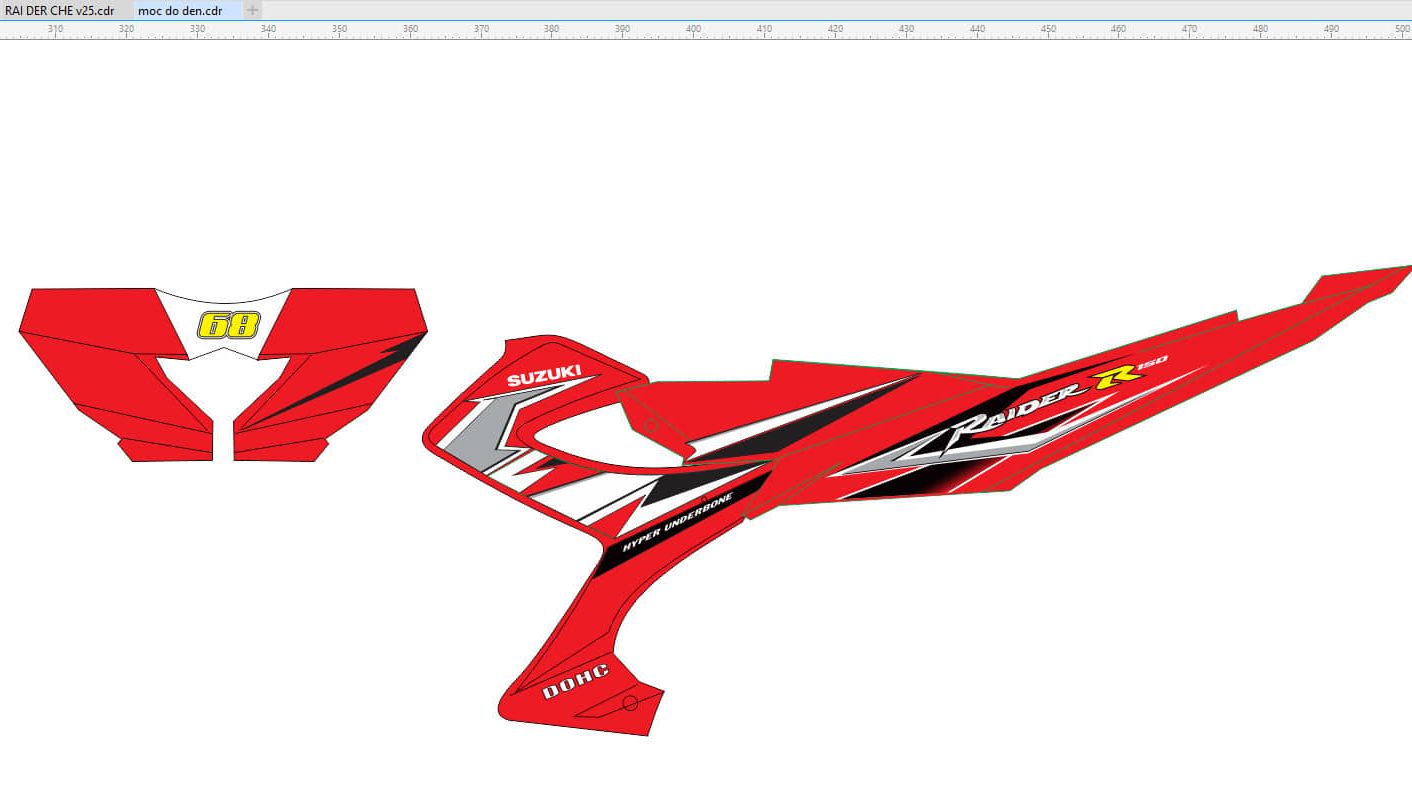
Task: Click the SUZUKI text on side panel
Action: coord(544,375)
